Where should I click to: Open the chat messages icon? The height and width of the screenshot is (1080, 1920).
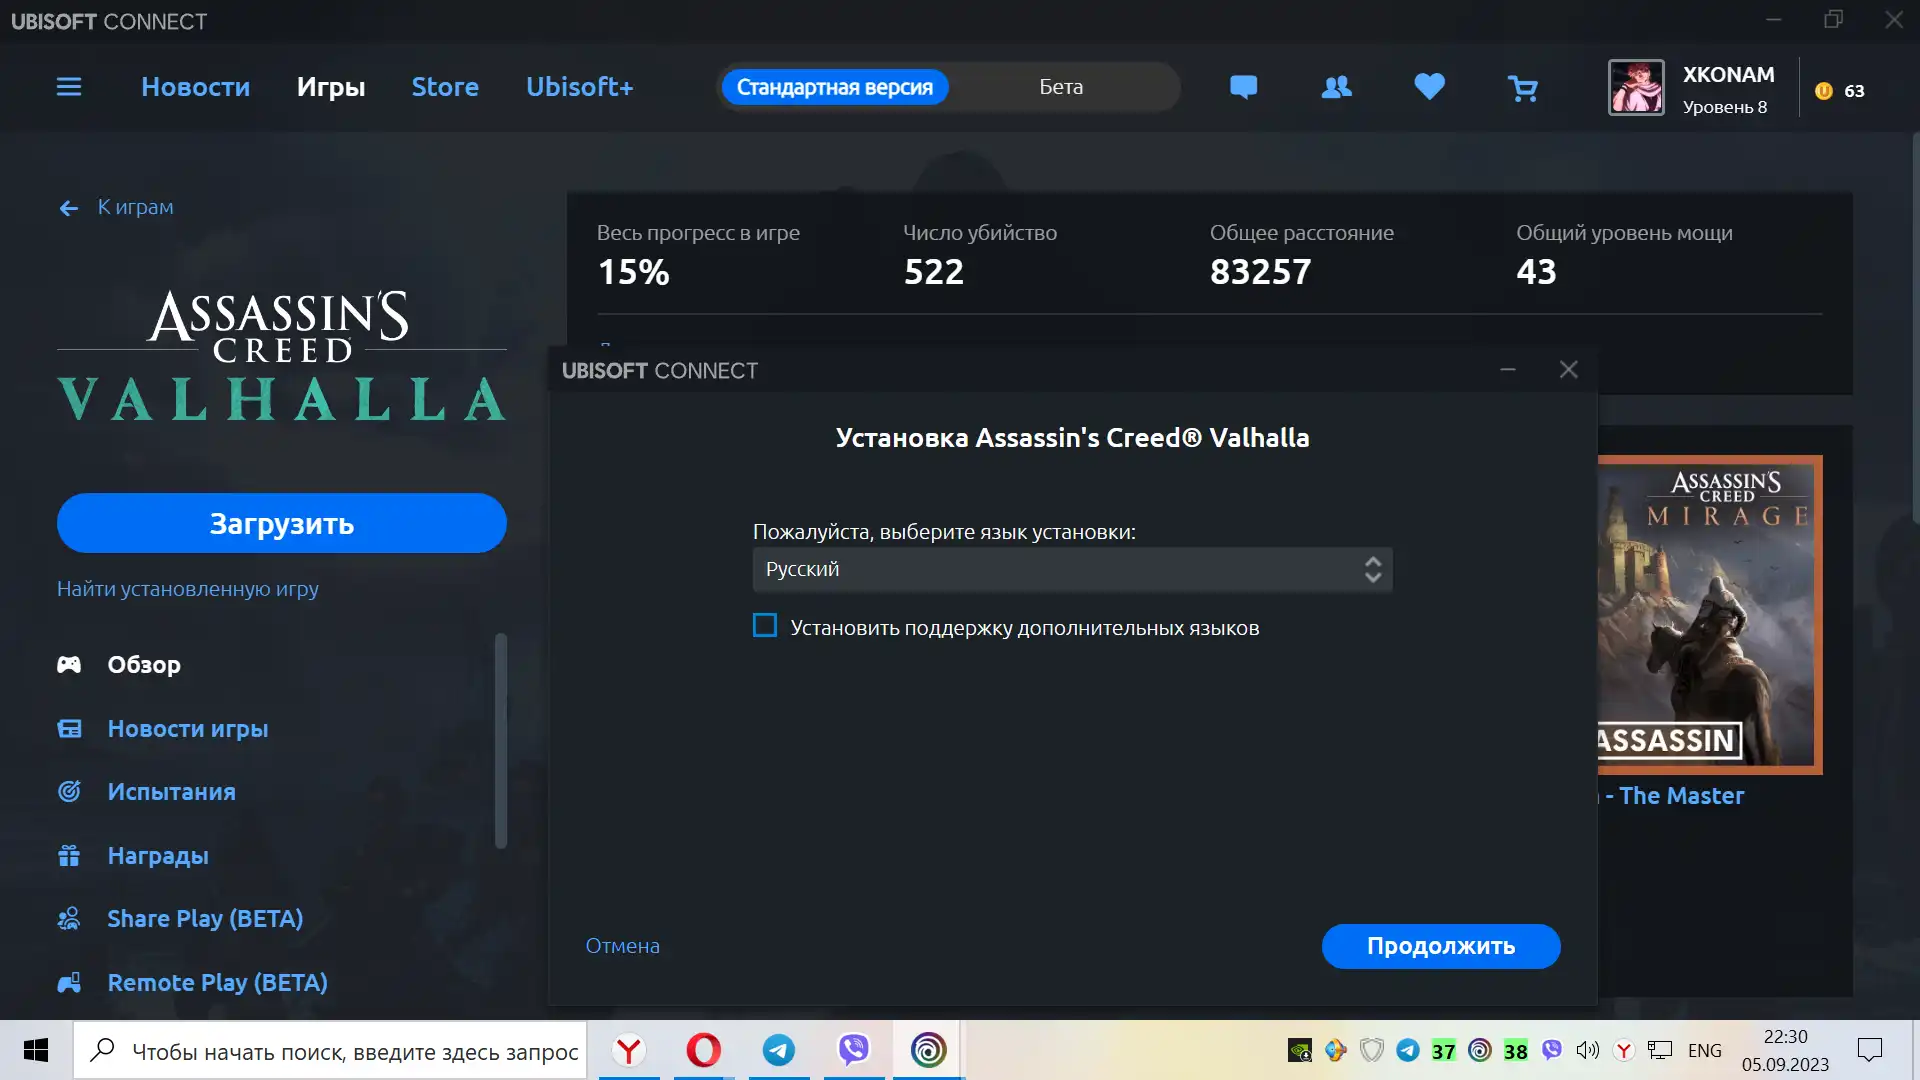[1243, 87]
